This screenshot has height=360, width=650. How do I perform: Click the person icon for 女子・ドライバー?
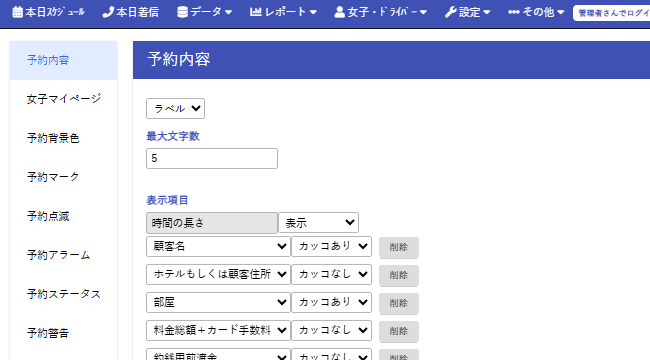click(x=340, y=12)
